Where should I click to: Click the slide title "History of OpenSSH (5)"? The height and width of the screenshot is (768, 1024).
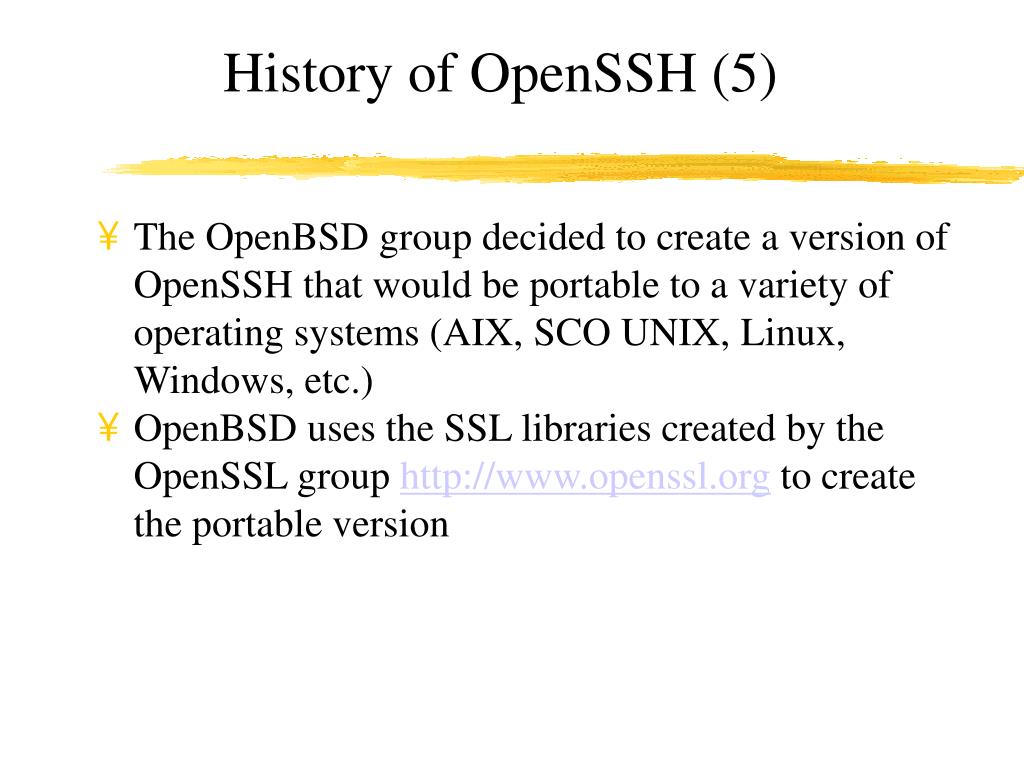500,74
